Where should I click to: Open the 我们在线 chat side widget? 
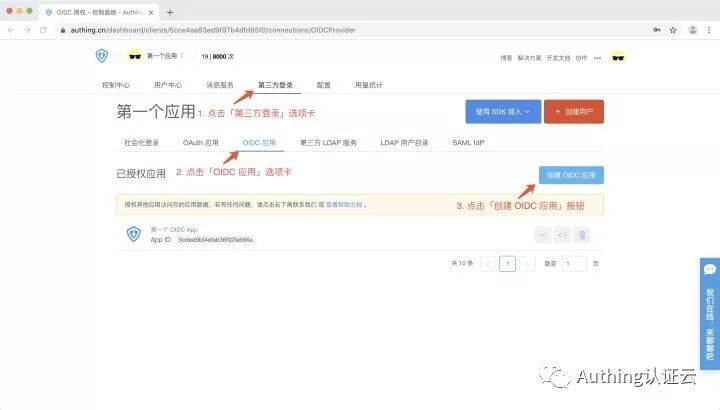710,314
